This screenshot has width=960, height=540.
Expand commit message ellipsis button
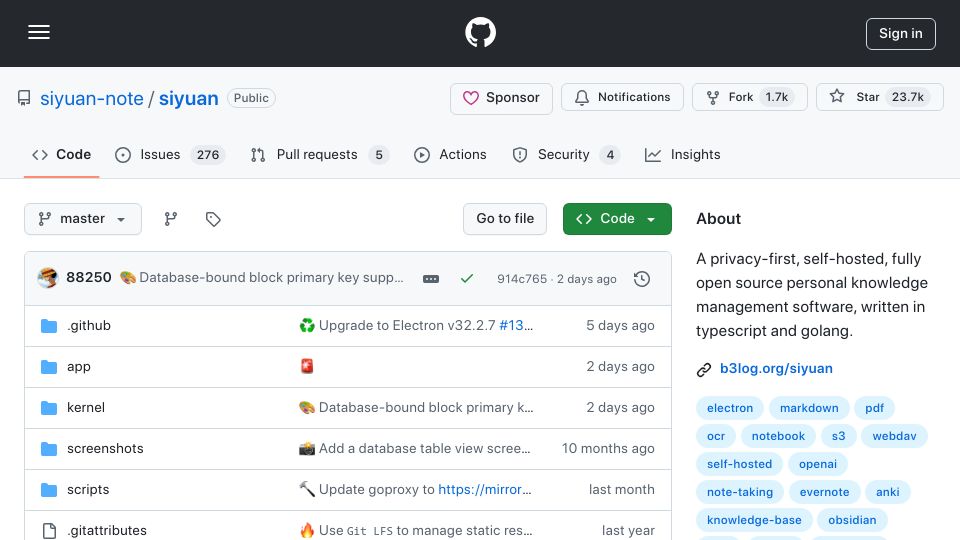tap(431, 279)
